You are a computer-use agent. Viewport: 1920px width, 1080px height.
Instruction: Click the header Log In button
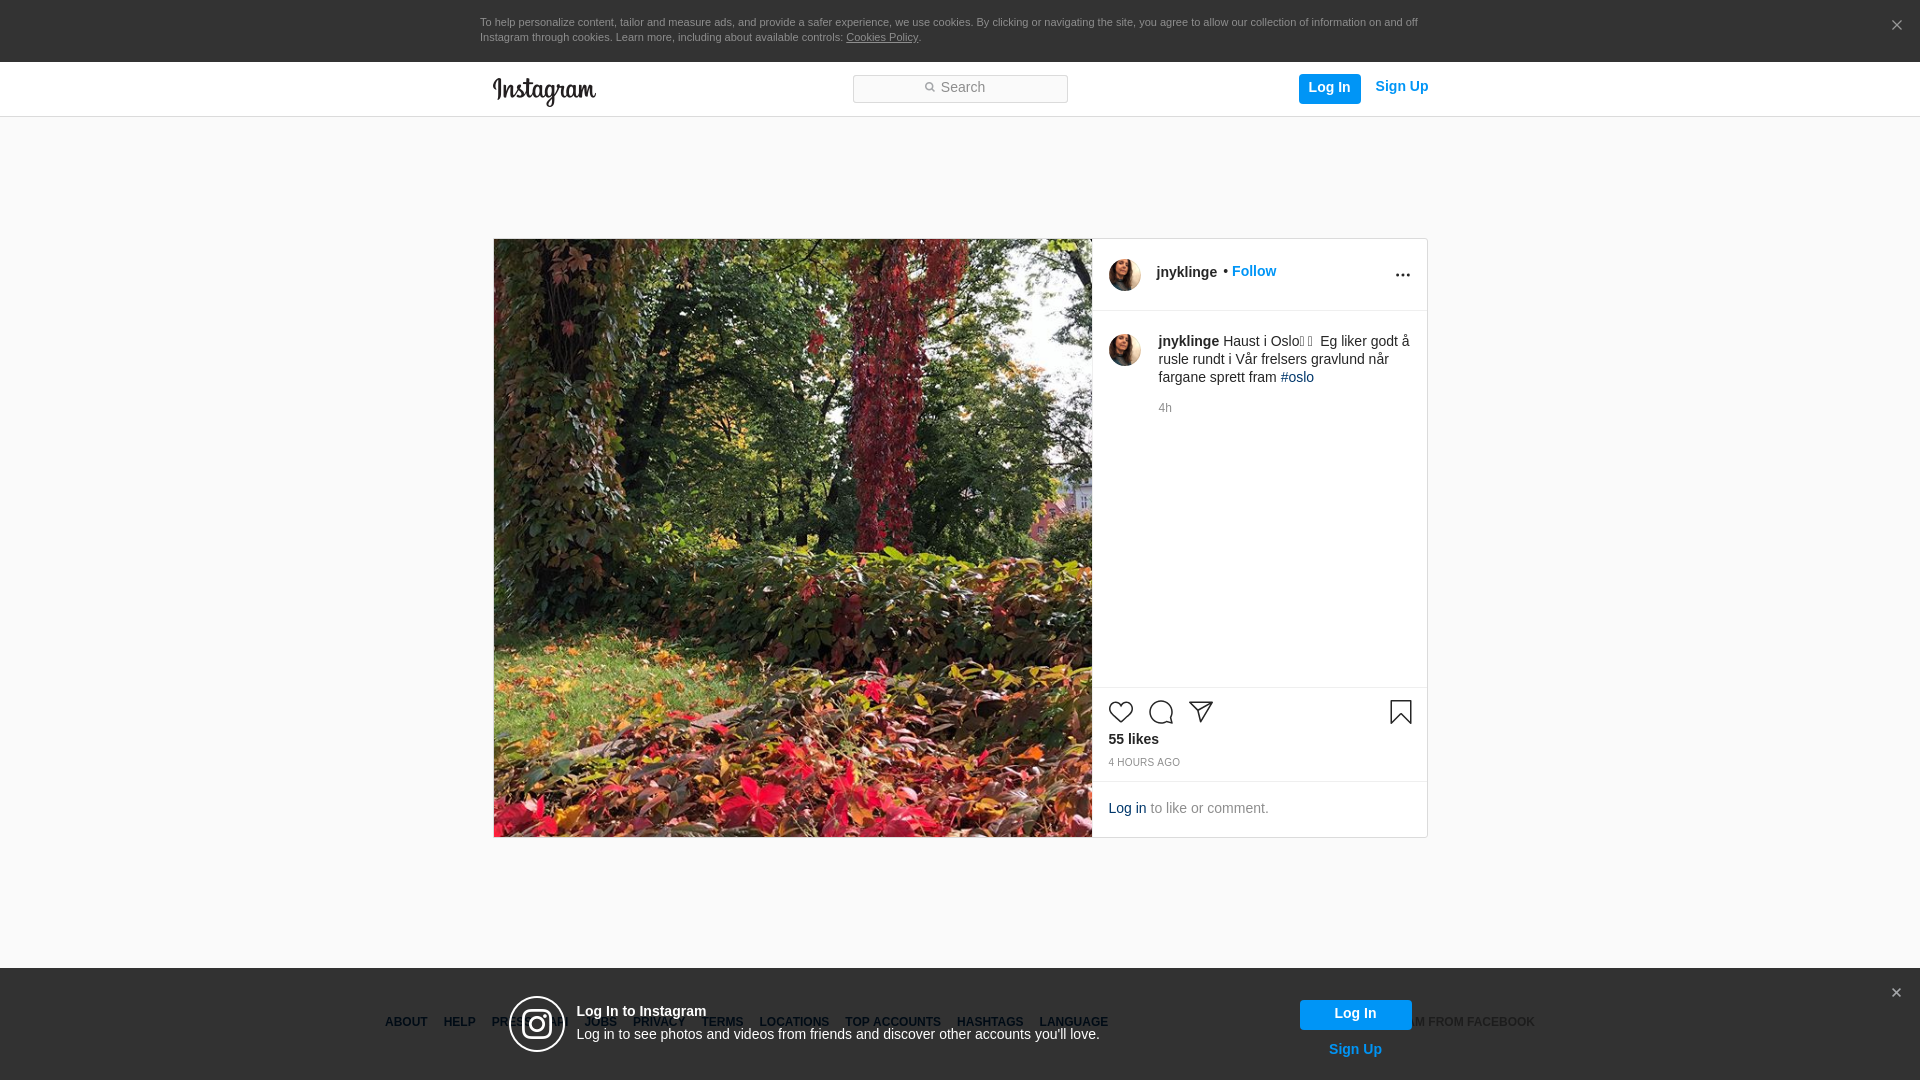pos(1329,89)
